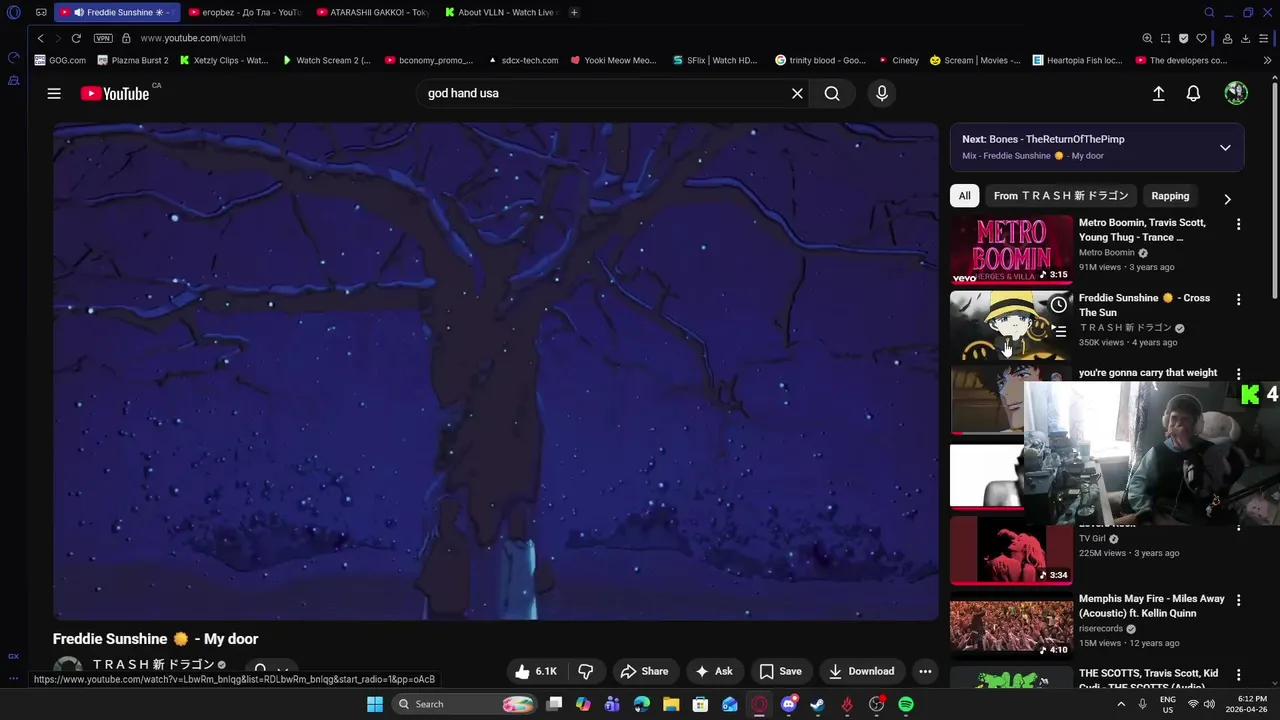Open Freddie Sunshine Cross The Sun thumbnail
The width and height of the screenshot is (1280, 720).
coord(1011,324)
